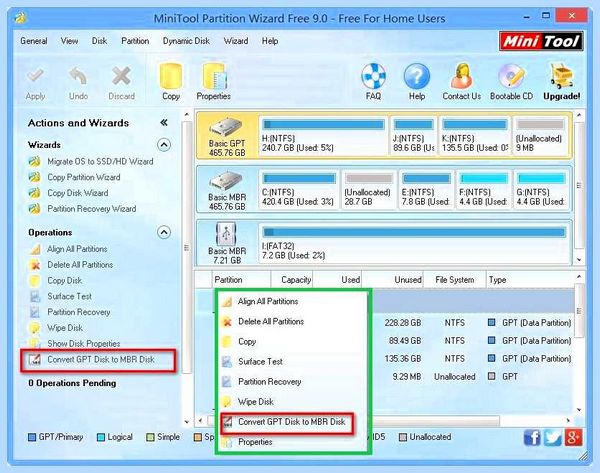The height and width of the screenshot is (473, 600).
Task: Click the Help question mark icon
Action: coord(417,77)
